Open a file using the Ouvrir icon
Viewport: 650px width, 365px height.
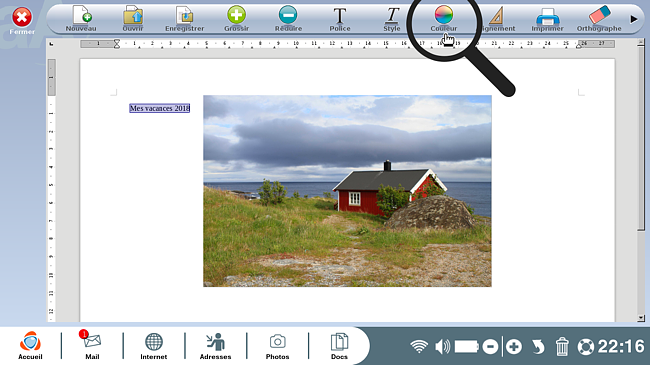(133, 19)
